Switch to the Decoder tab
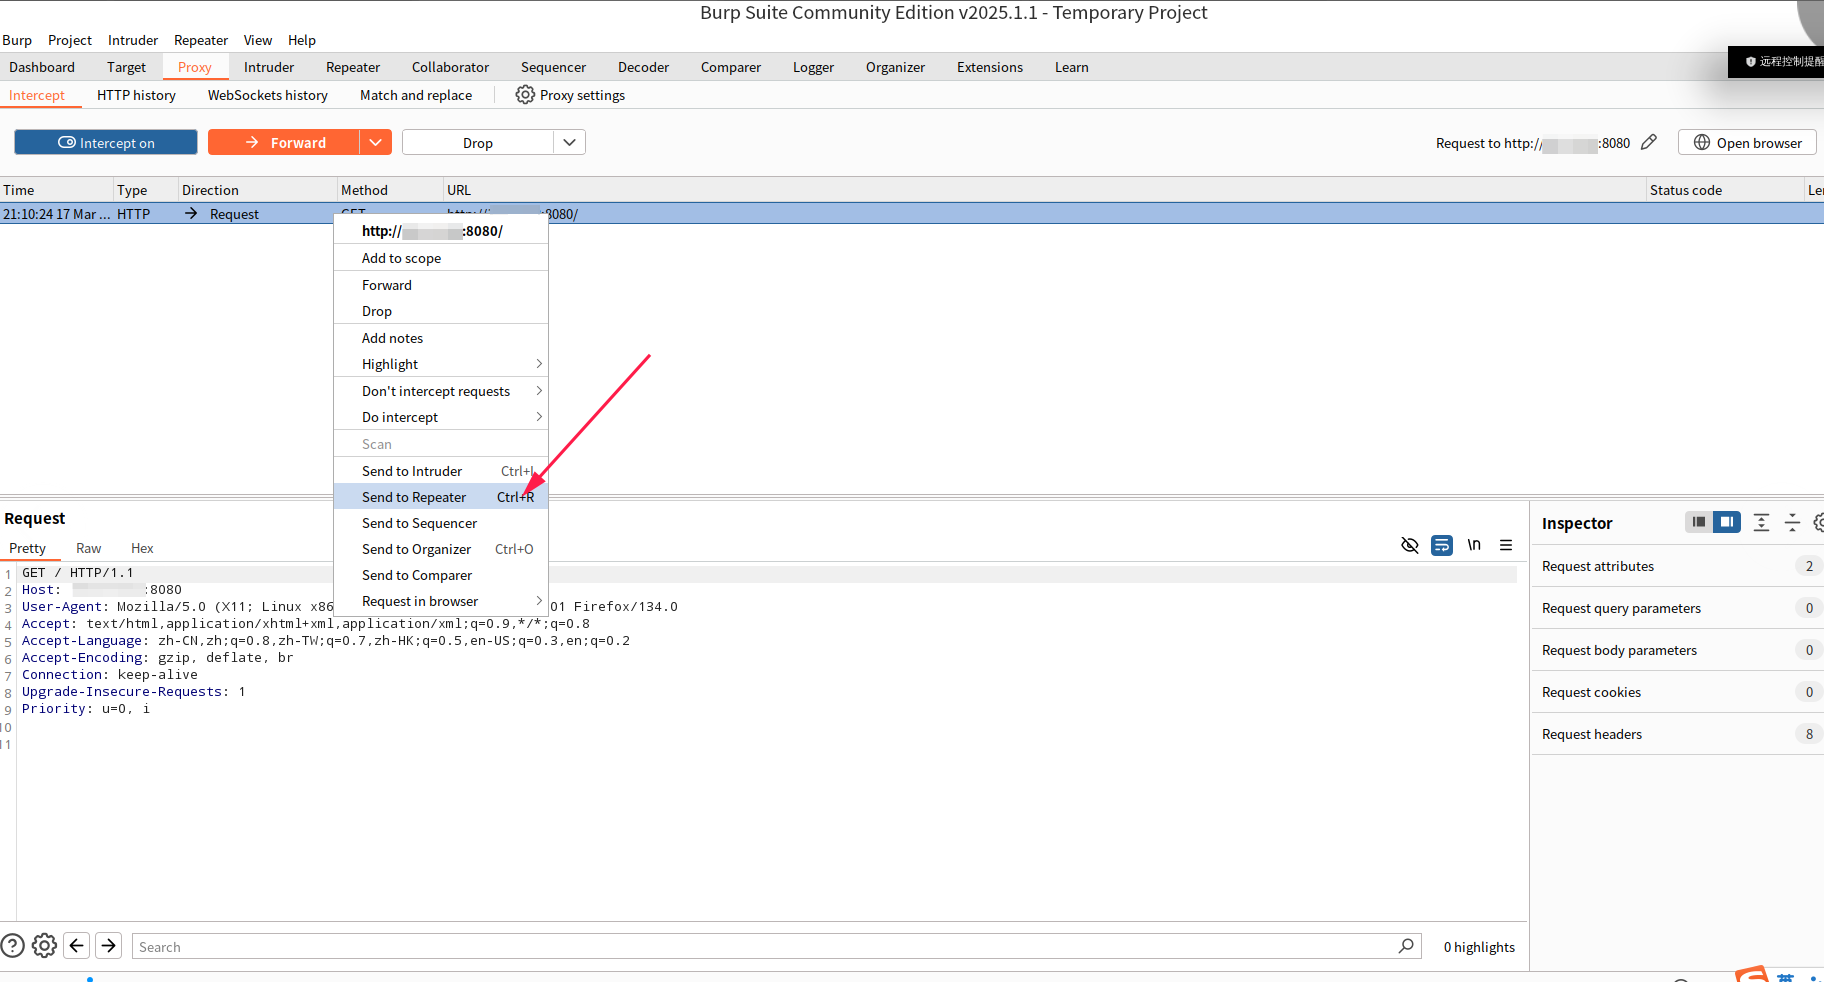This screenshot has width=1824, height=982. click(x=643, y=67)
